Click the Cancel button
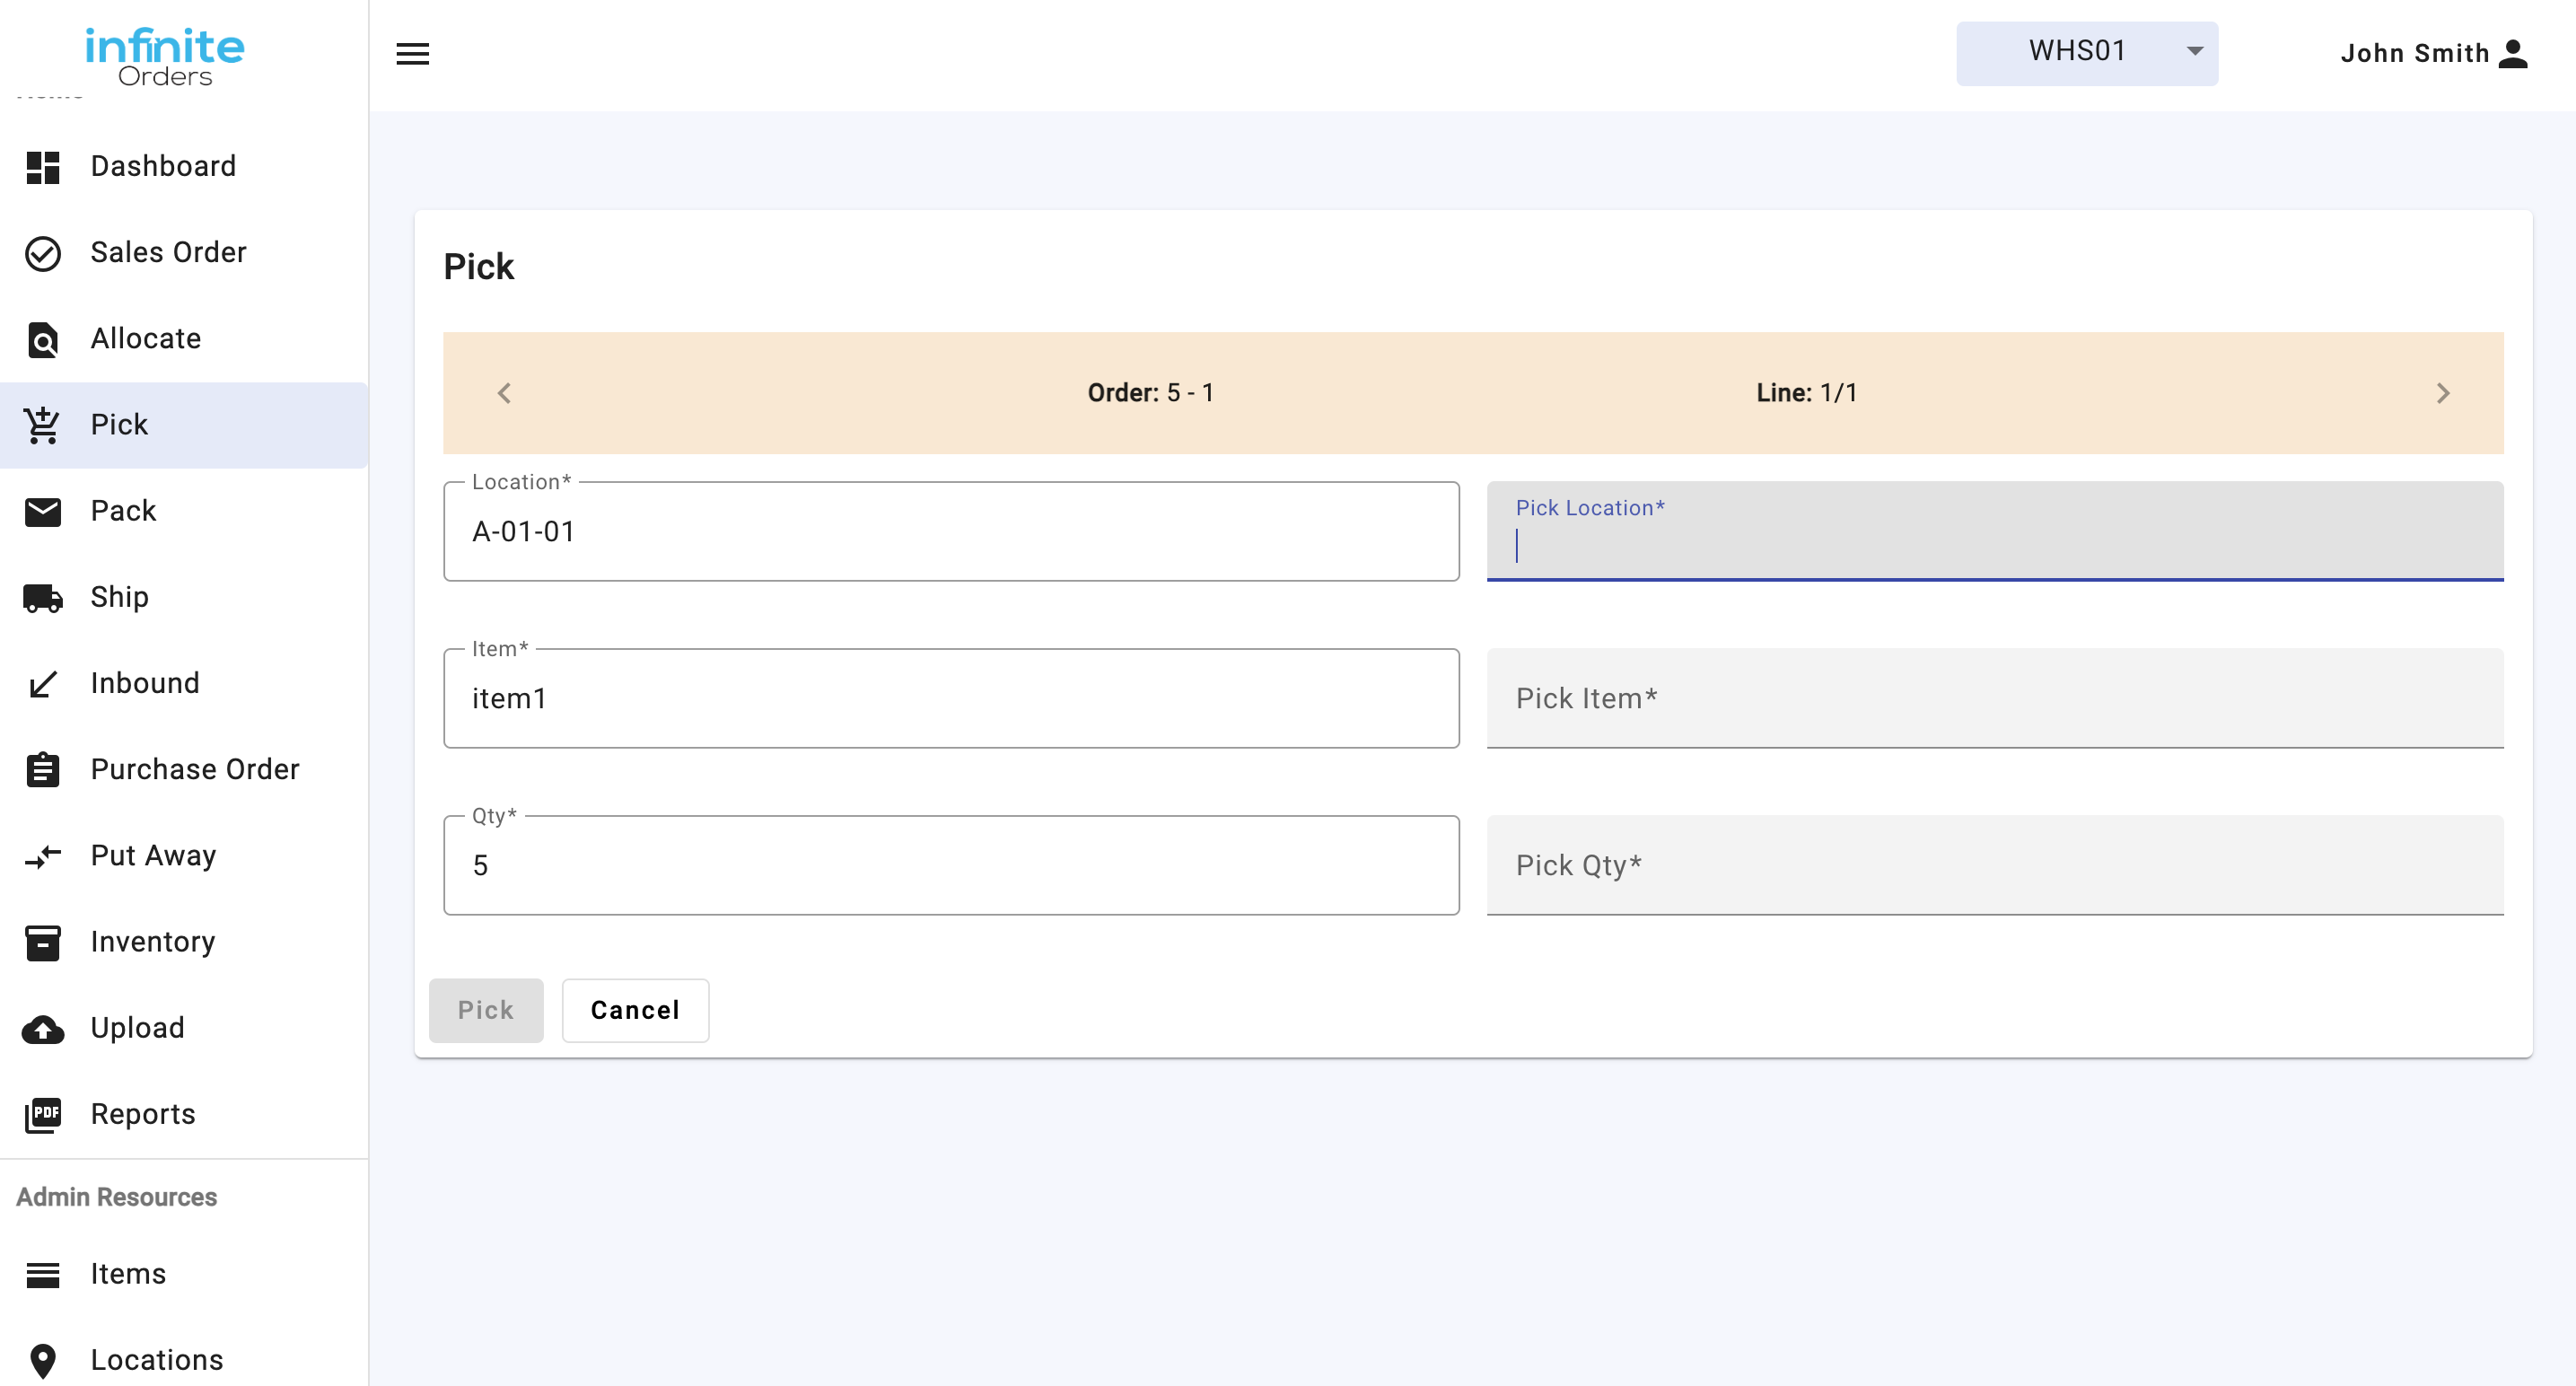 [635, 1010]
